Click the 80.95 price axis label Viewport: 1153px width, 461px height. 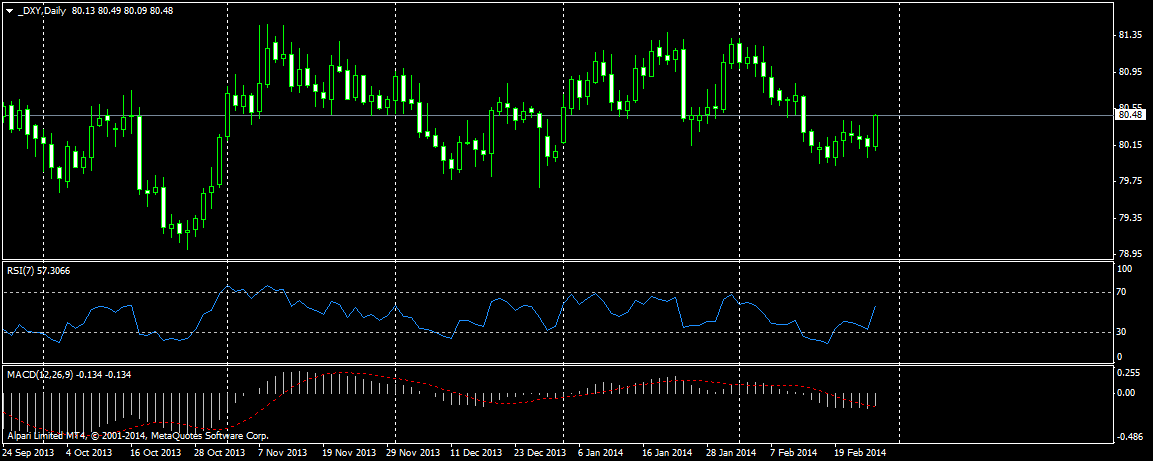pos(1129,72)
